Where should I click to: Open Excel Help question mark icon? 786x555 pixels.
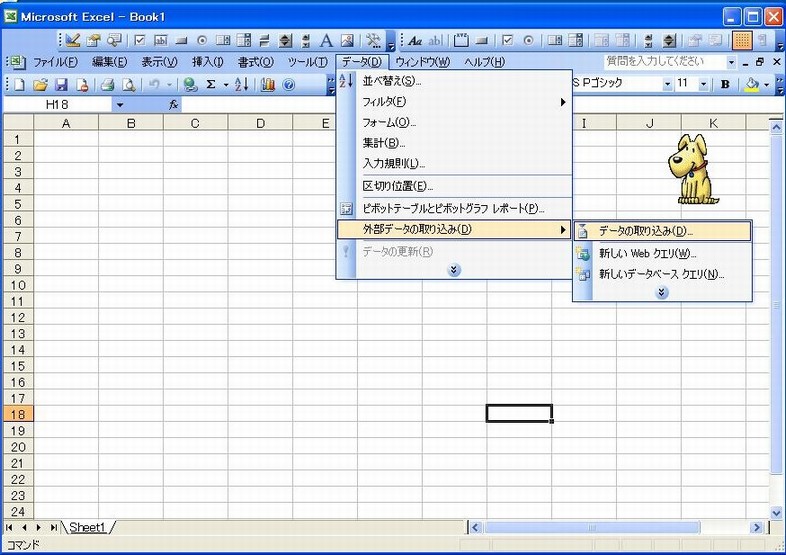point(289,85)
